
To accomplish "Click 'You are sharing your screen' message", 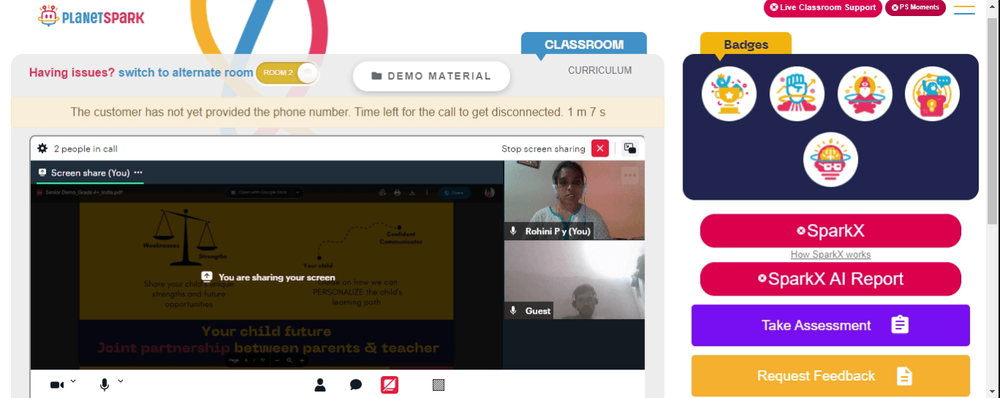I will point(268,277).
